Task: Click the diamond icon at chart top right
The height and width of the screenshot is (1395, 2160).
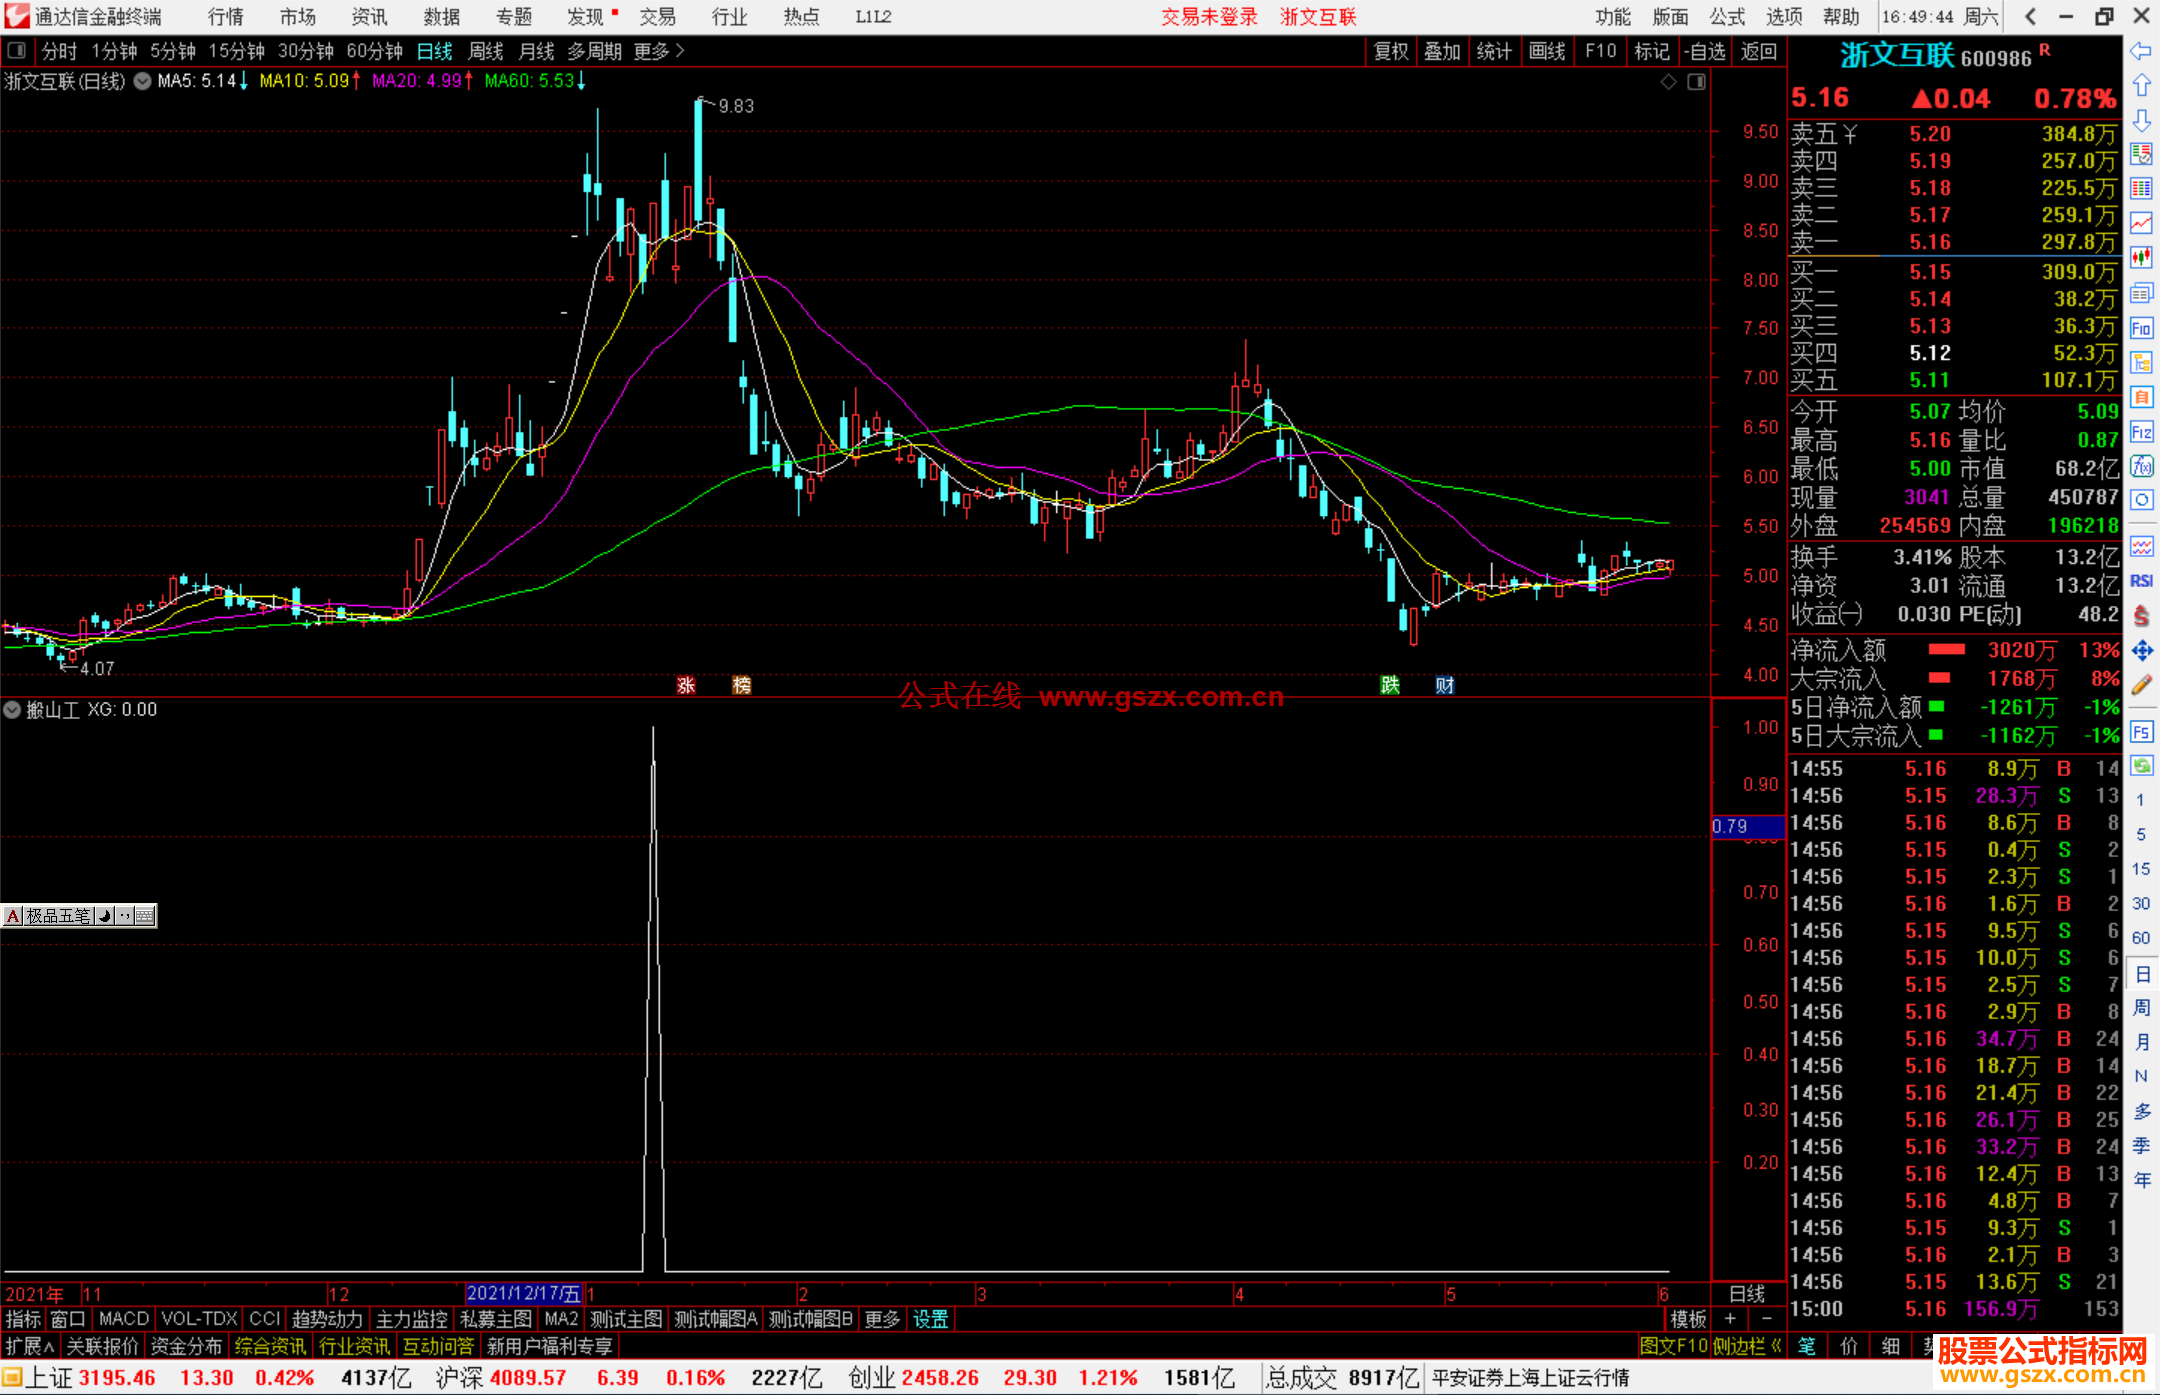Action: [x=1668, y=82]
